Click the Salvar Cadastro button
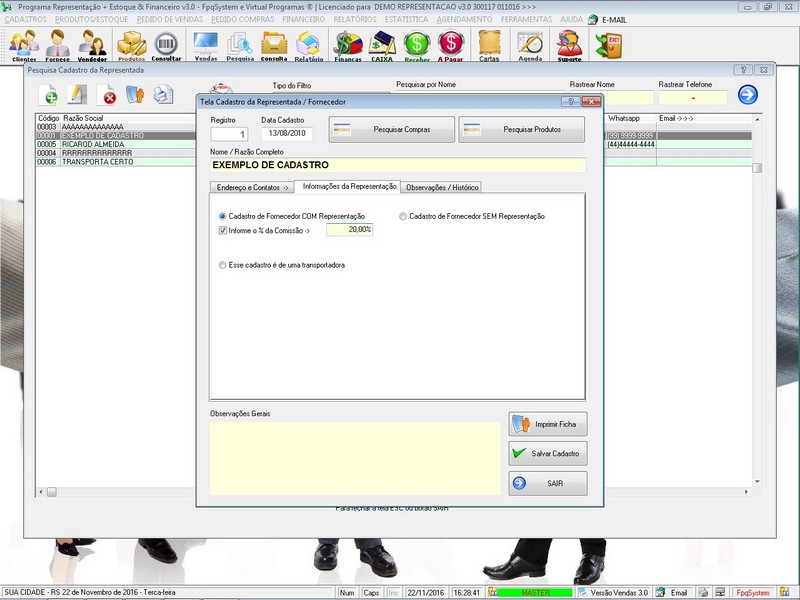 point(547,453)
